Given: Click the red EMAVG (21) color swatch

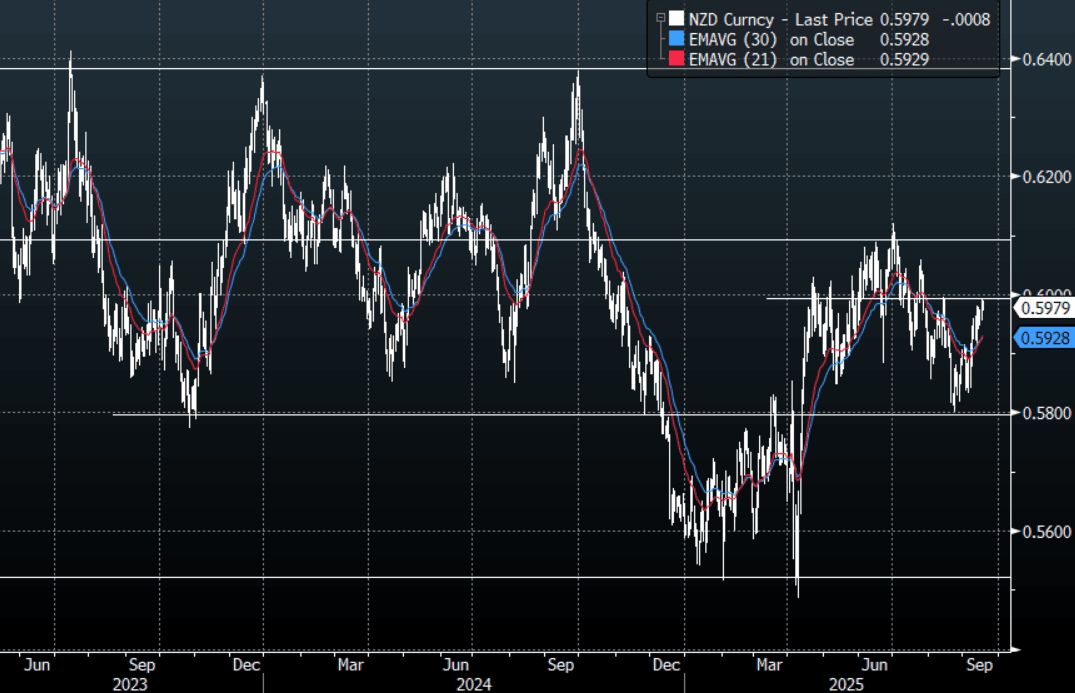Looking at the screenshot, I should (677, 60).
